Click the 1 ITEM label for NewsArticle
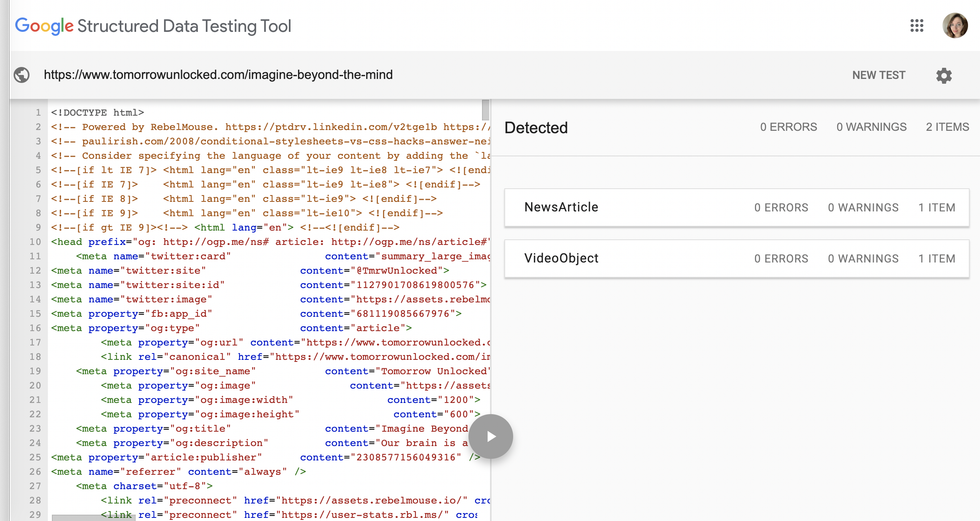Viewport: 980px width, 521px height. [936, 208]
